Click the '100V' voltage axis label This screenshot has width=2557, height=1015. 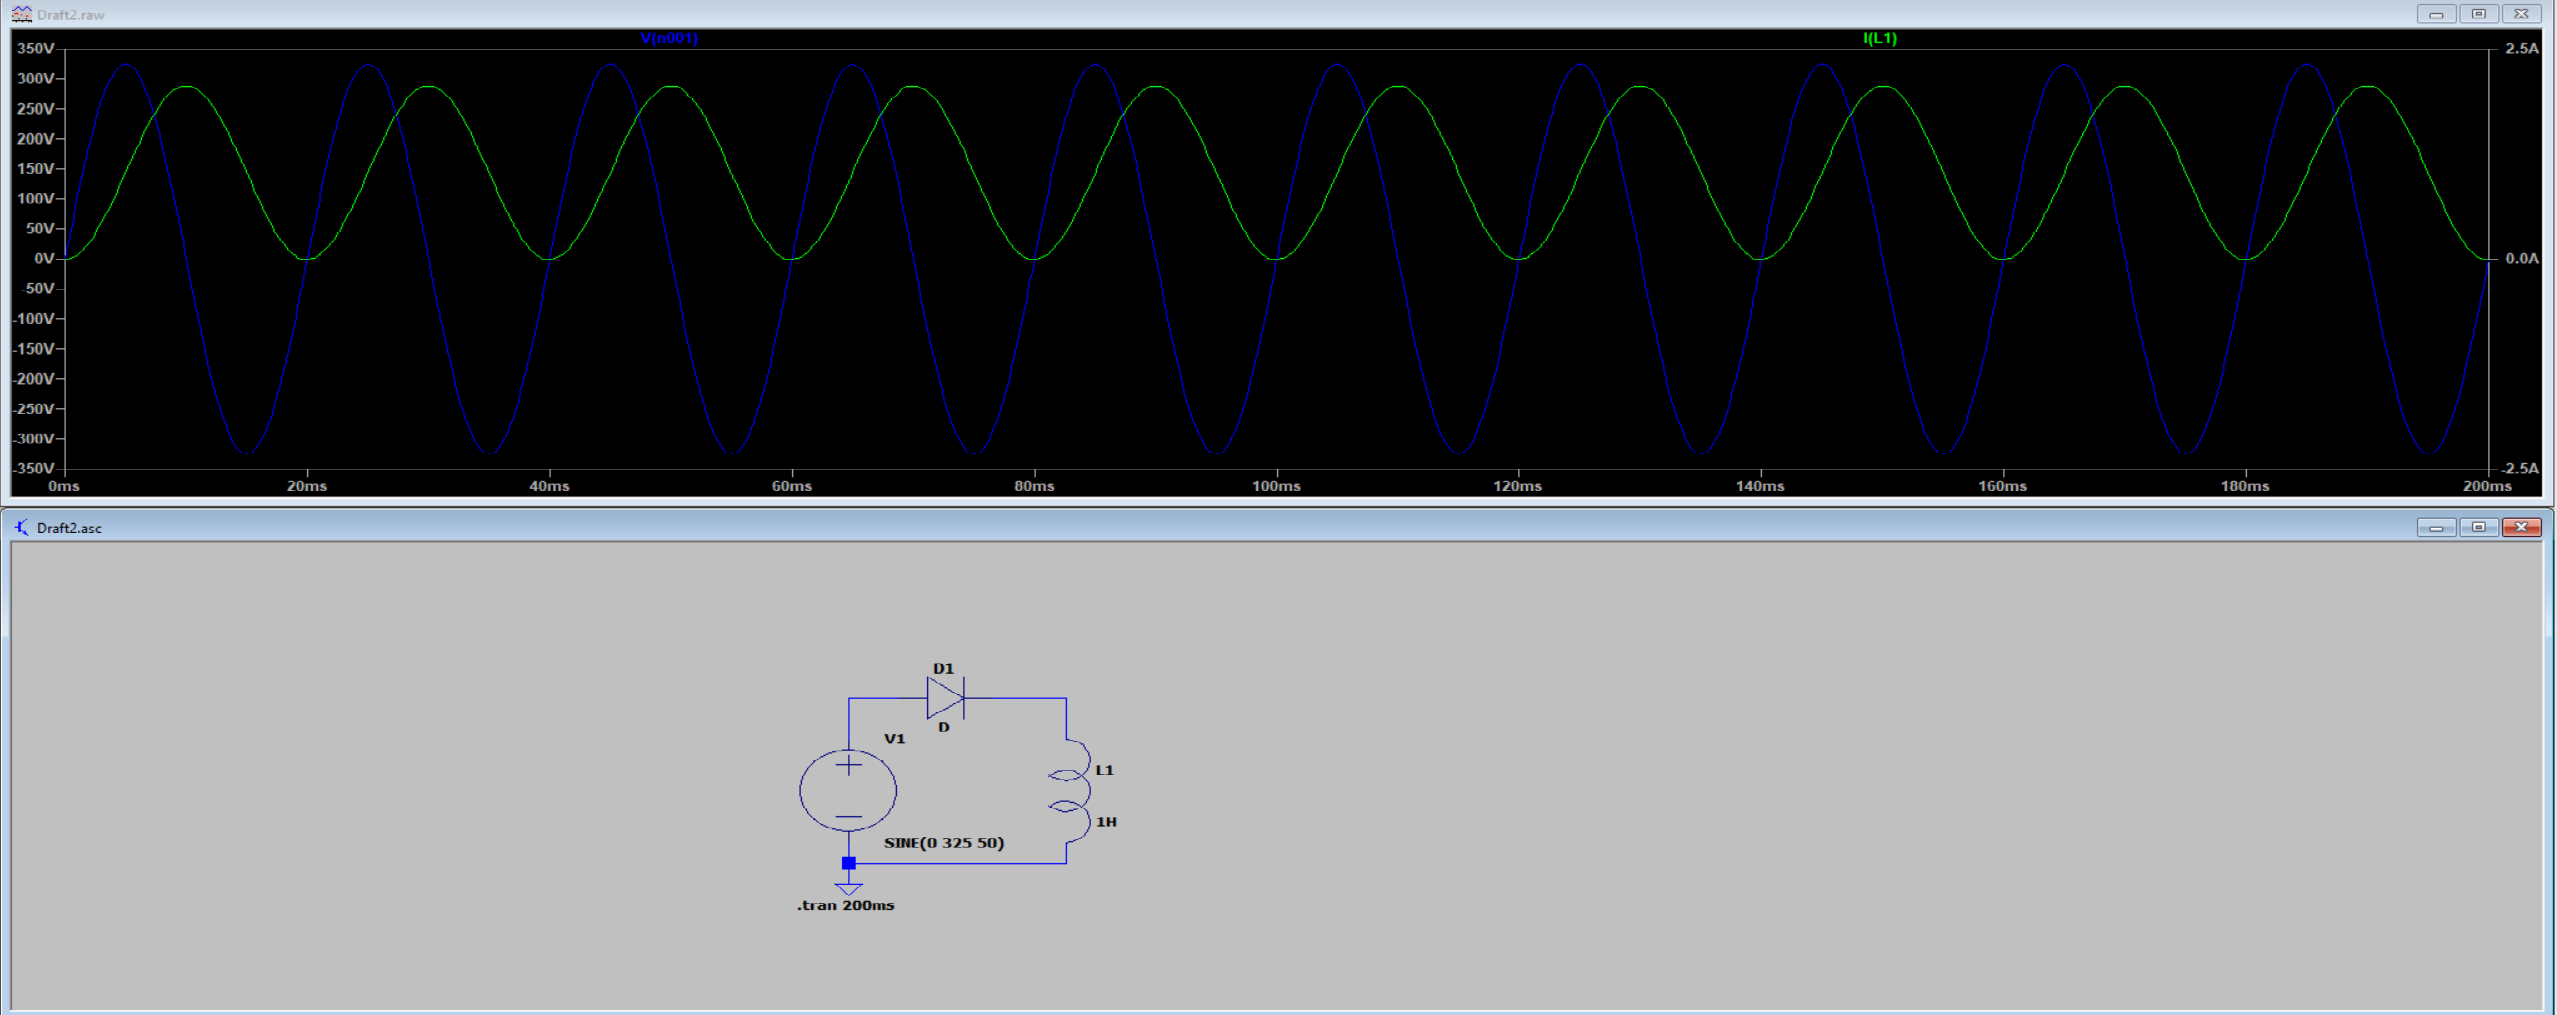pyautogui.click(x=36, y=198)
